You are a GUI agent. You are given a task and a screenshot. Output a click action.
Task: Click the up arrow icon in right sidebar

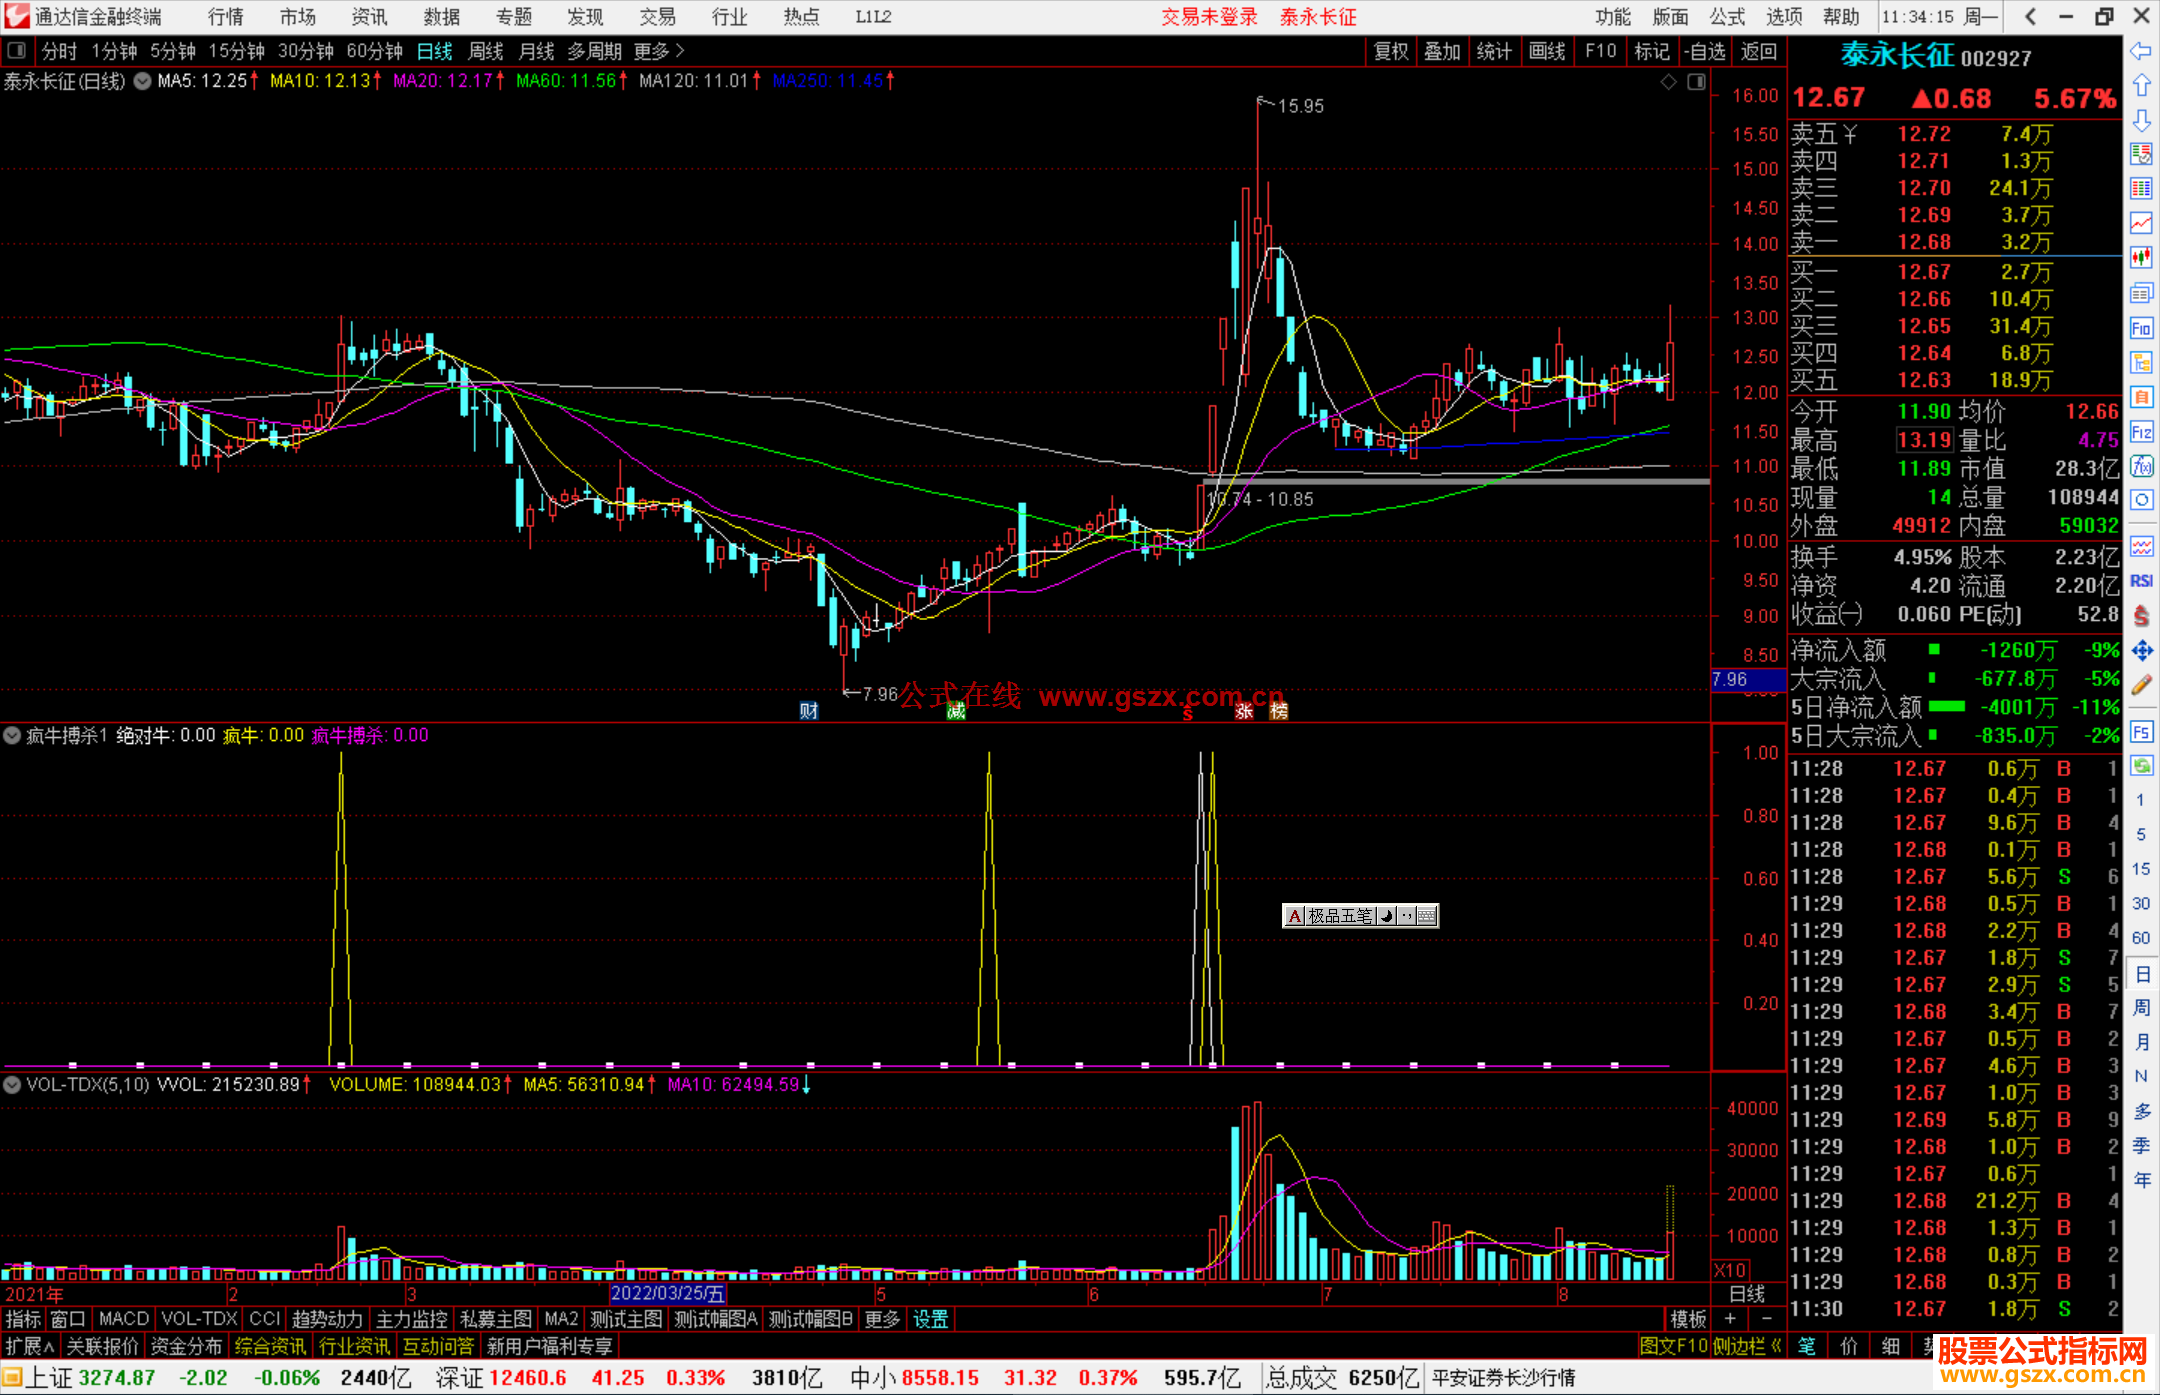(x=2141, y=85)
